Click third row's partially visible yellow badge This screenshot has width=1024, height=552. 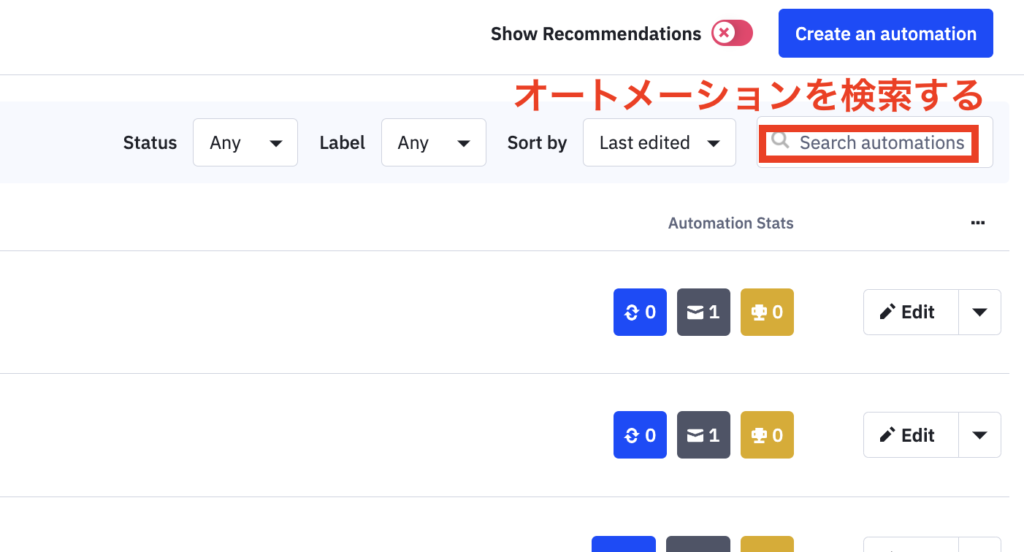[767, 544]
